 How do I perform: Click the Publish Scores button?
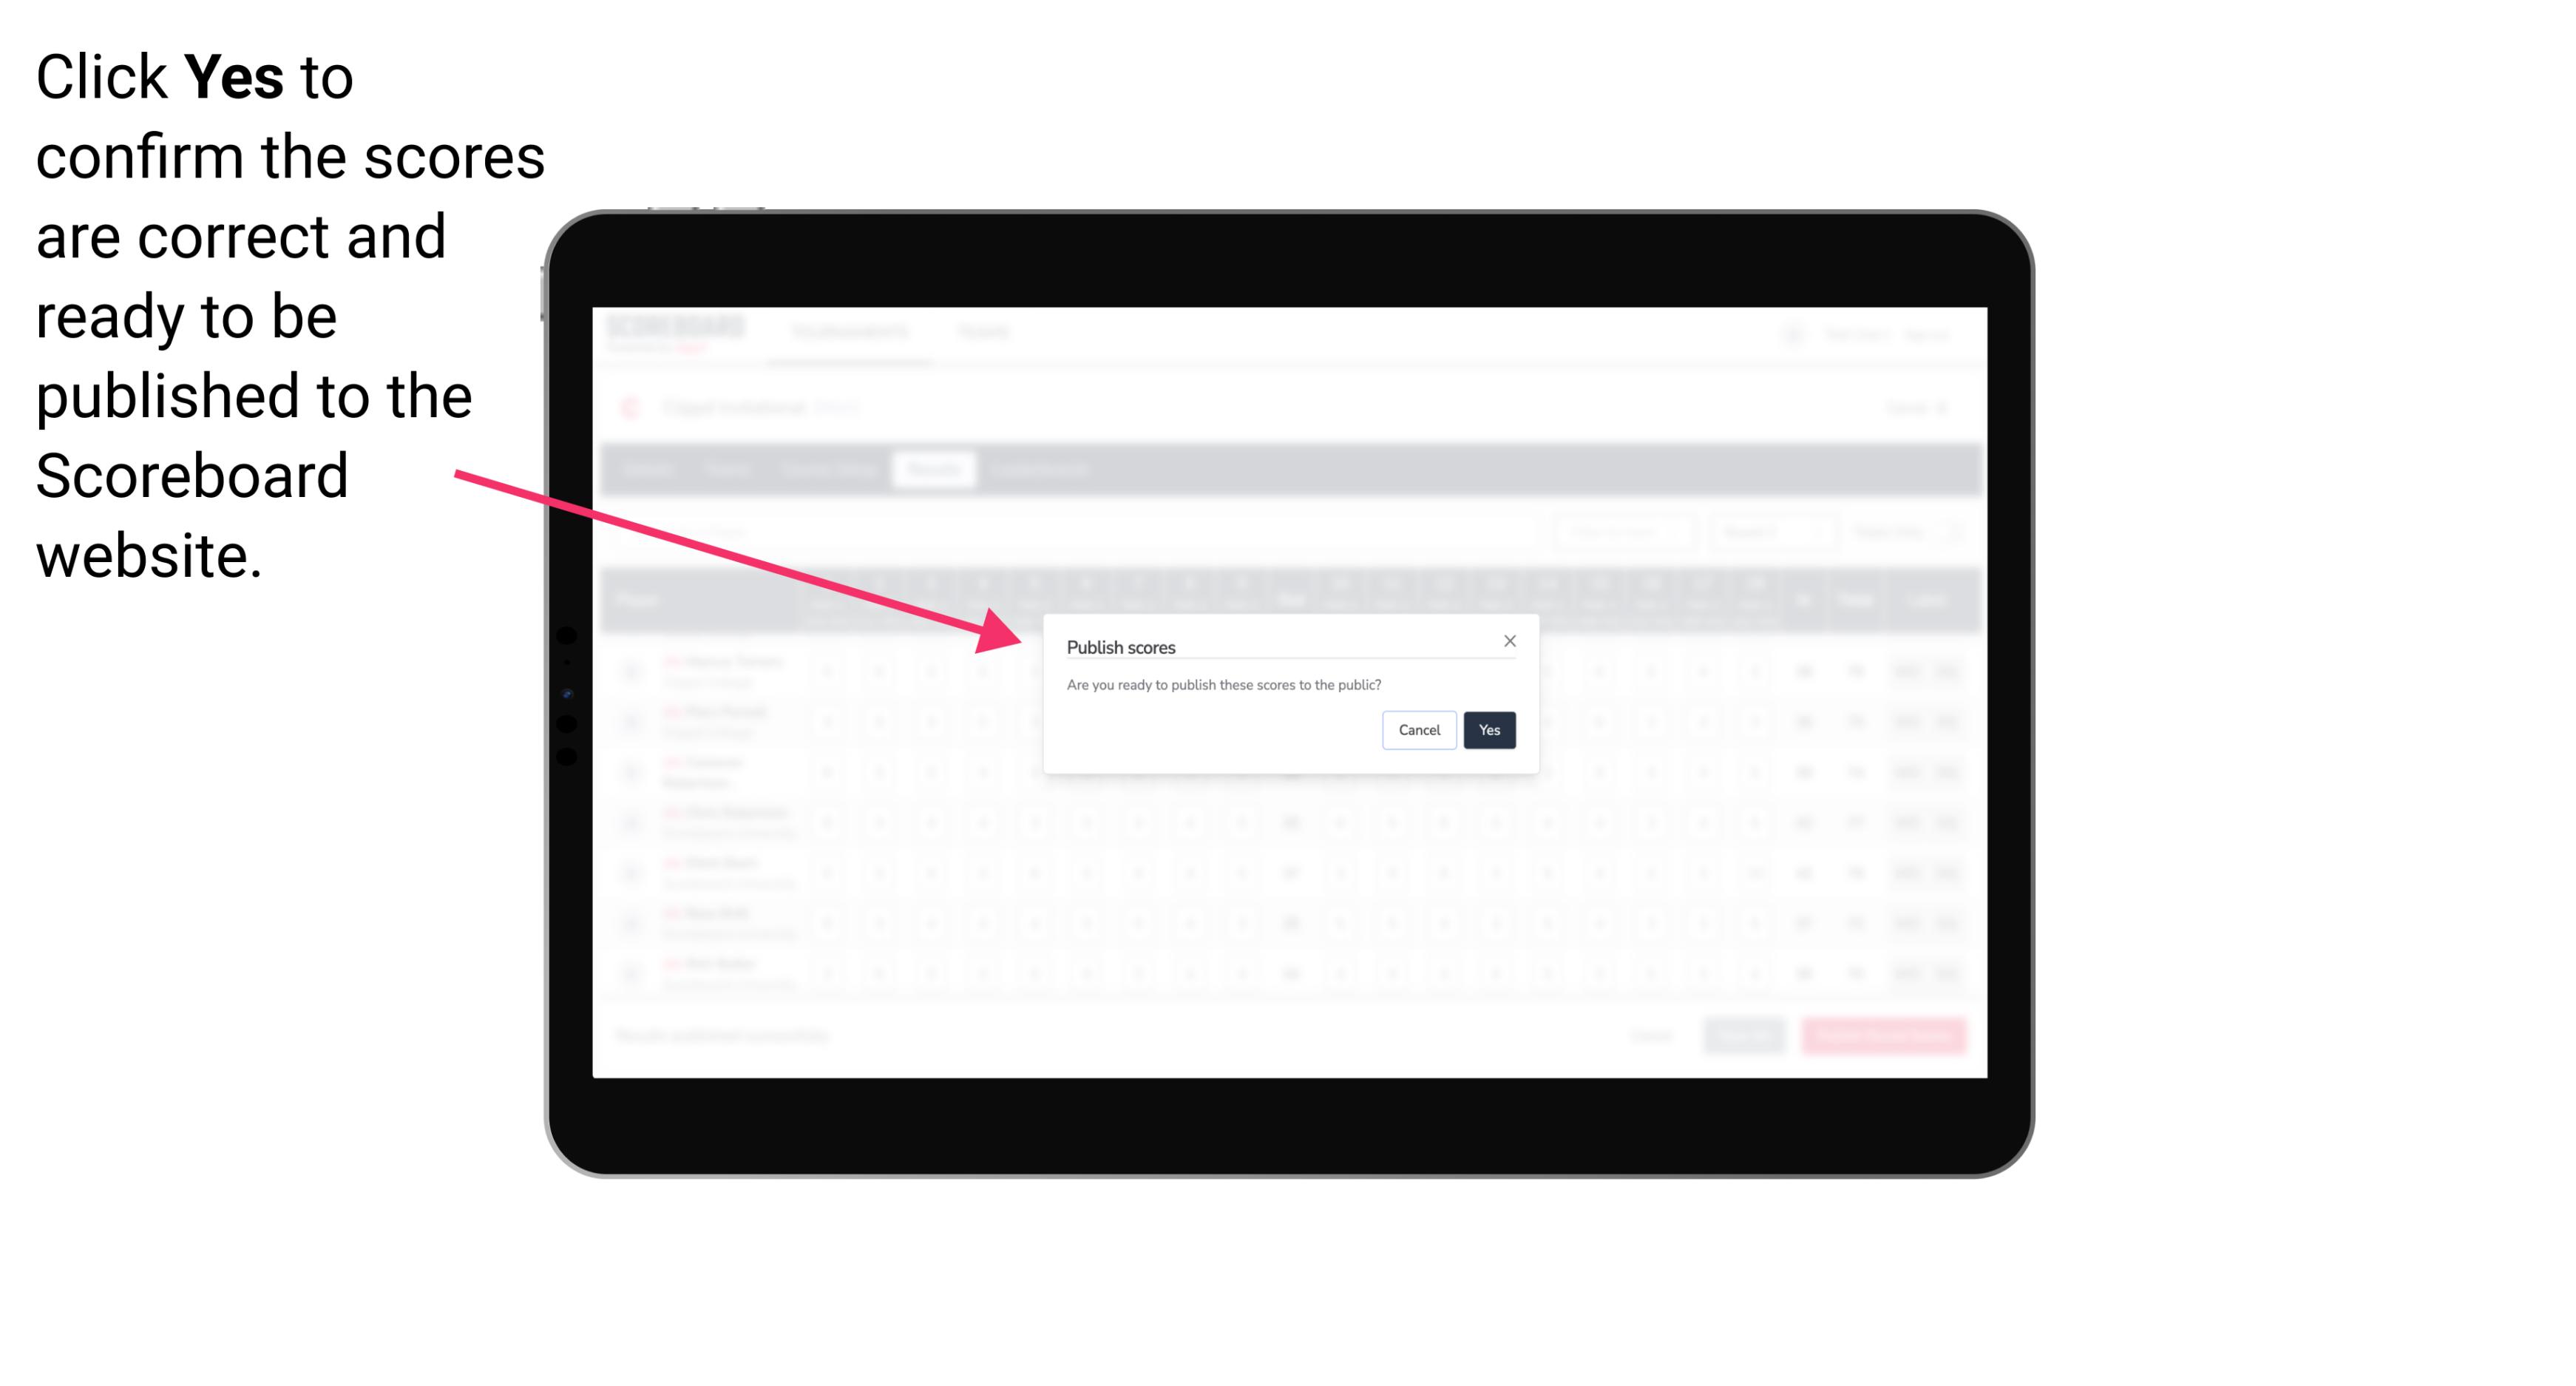pyautogui.click(x=1488, y=729)
